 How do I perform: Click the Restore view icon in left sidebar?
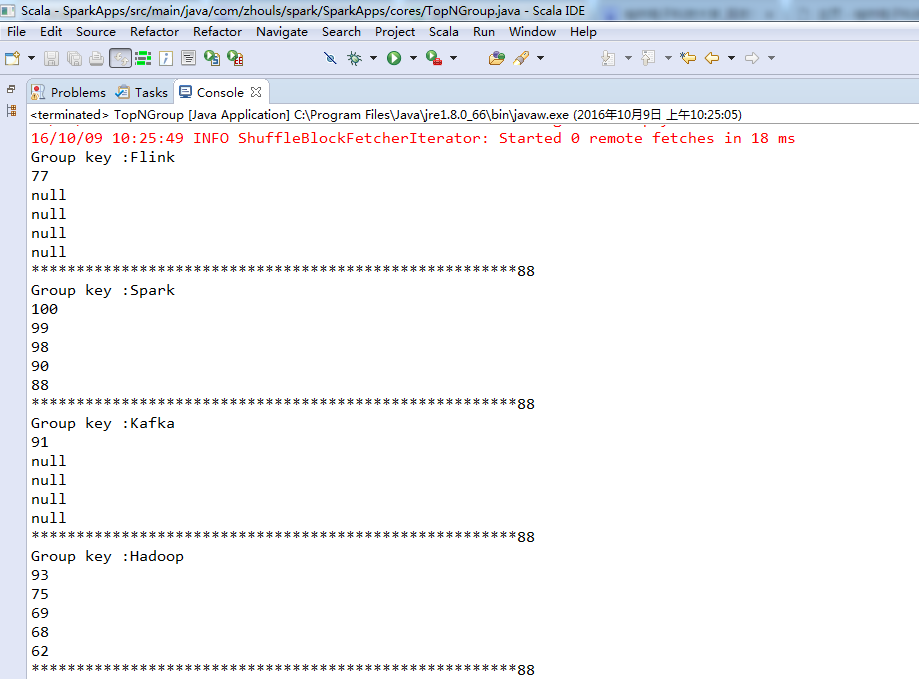(x=11, y=89)
